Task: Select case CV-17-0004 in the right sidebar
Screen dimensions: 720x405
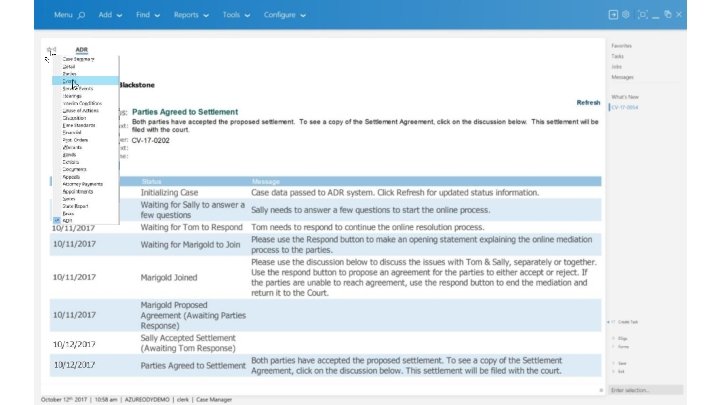Action: (x=624, y=107)
